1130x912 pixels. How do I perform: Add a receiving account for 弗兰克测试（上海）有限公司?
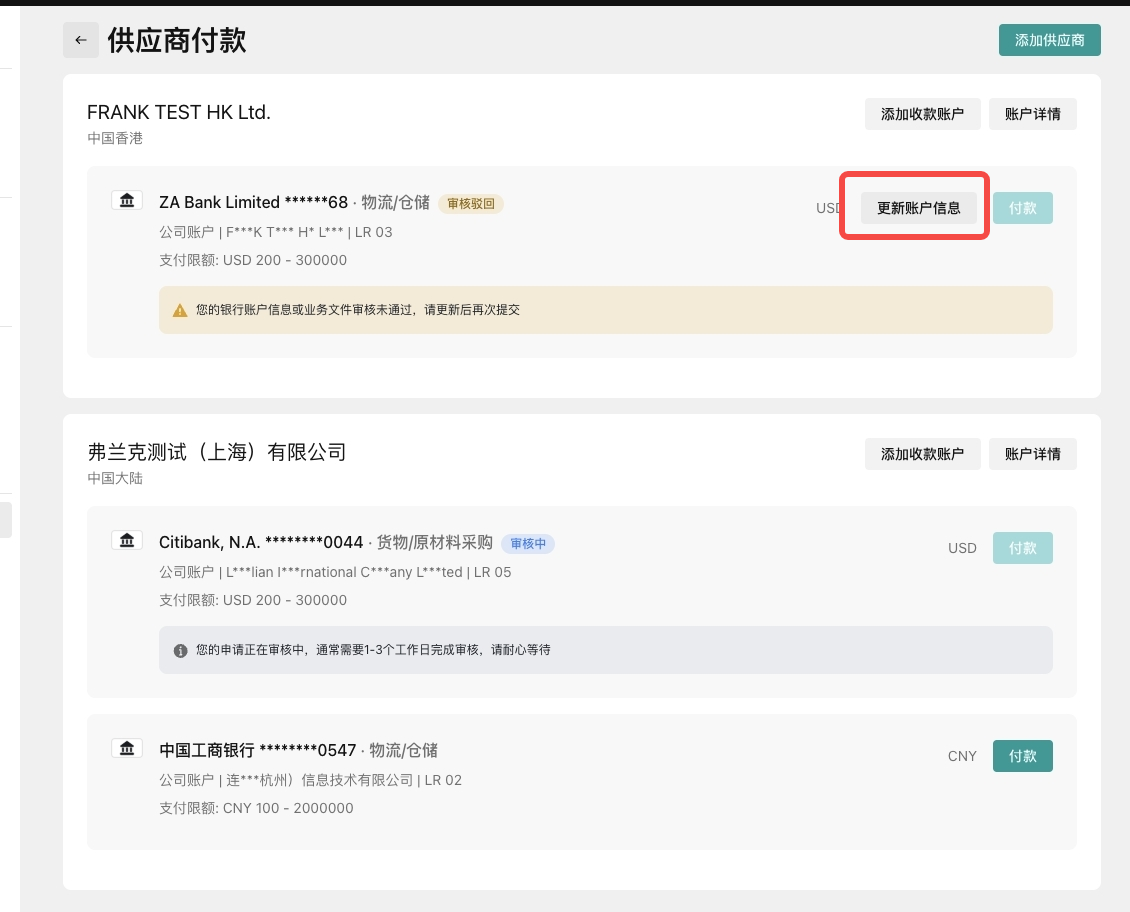tap(922, 454)
